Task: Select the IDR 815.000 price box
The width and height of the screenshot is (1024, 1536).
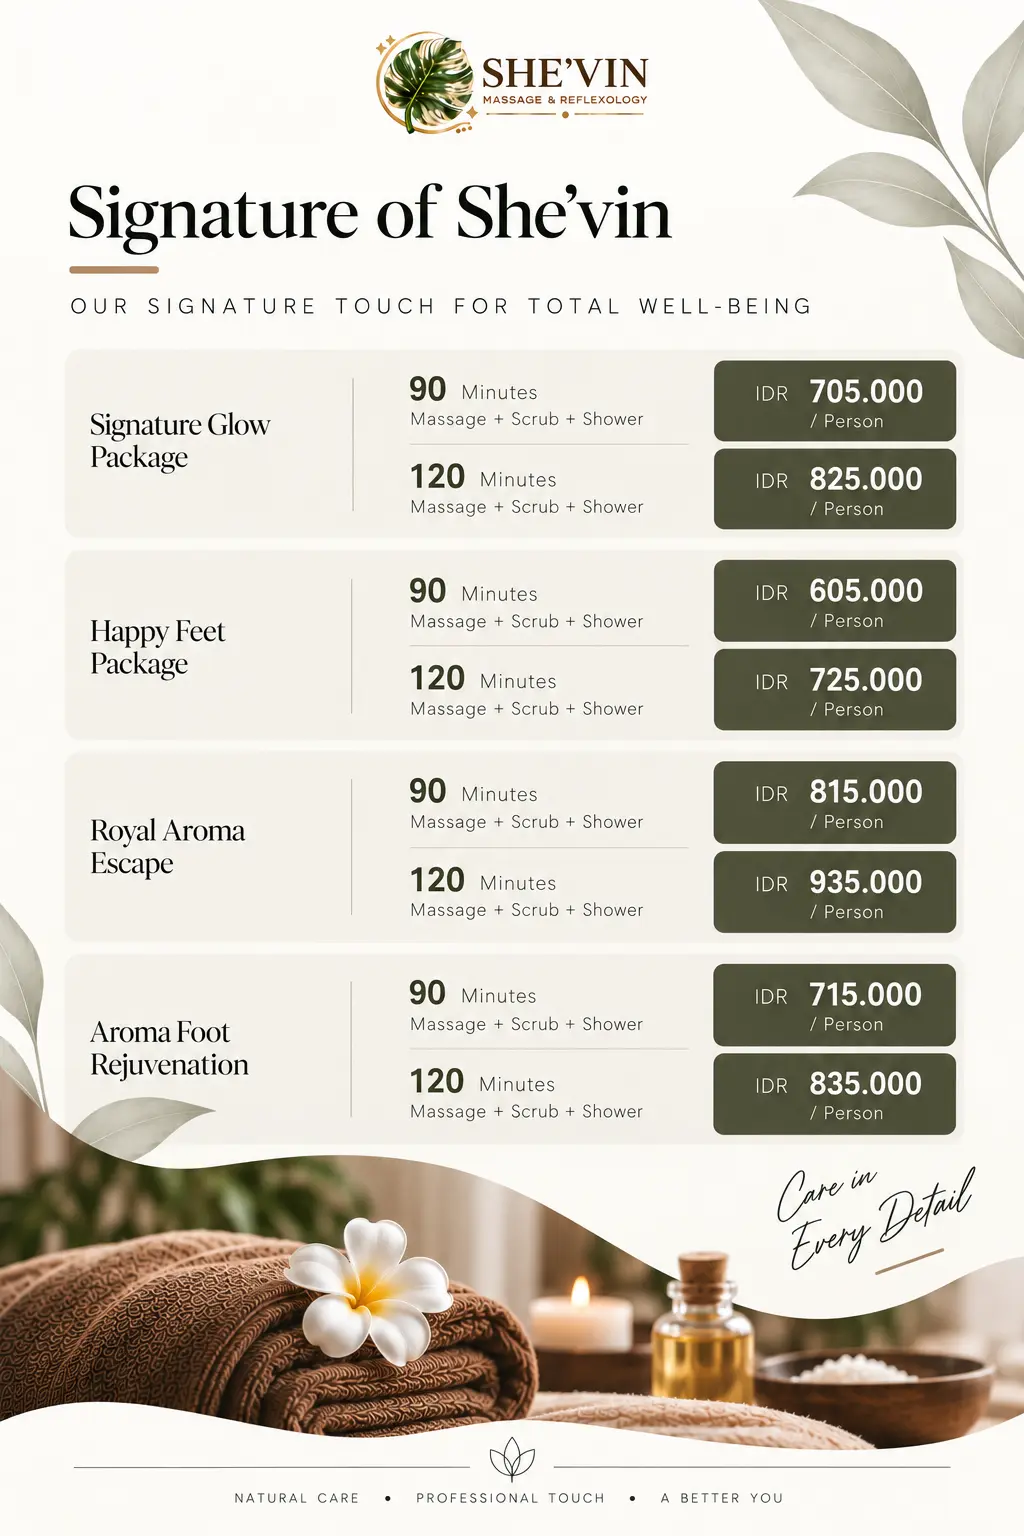Action: click(x=835, y=802)
